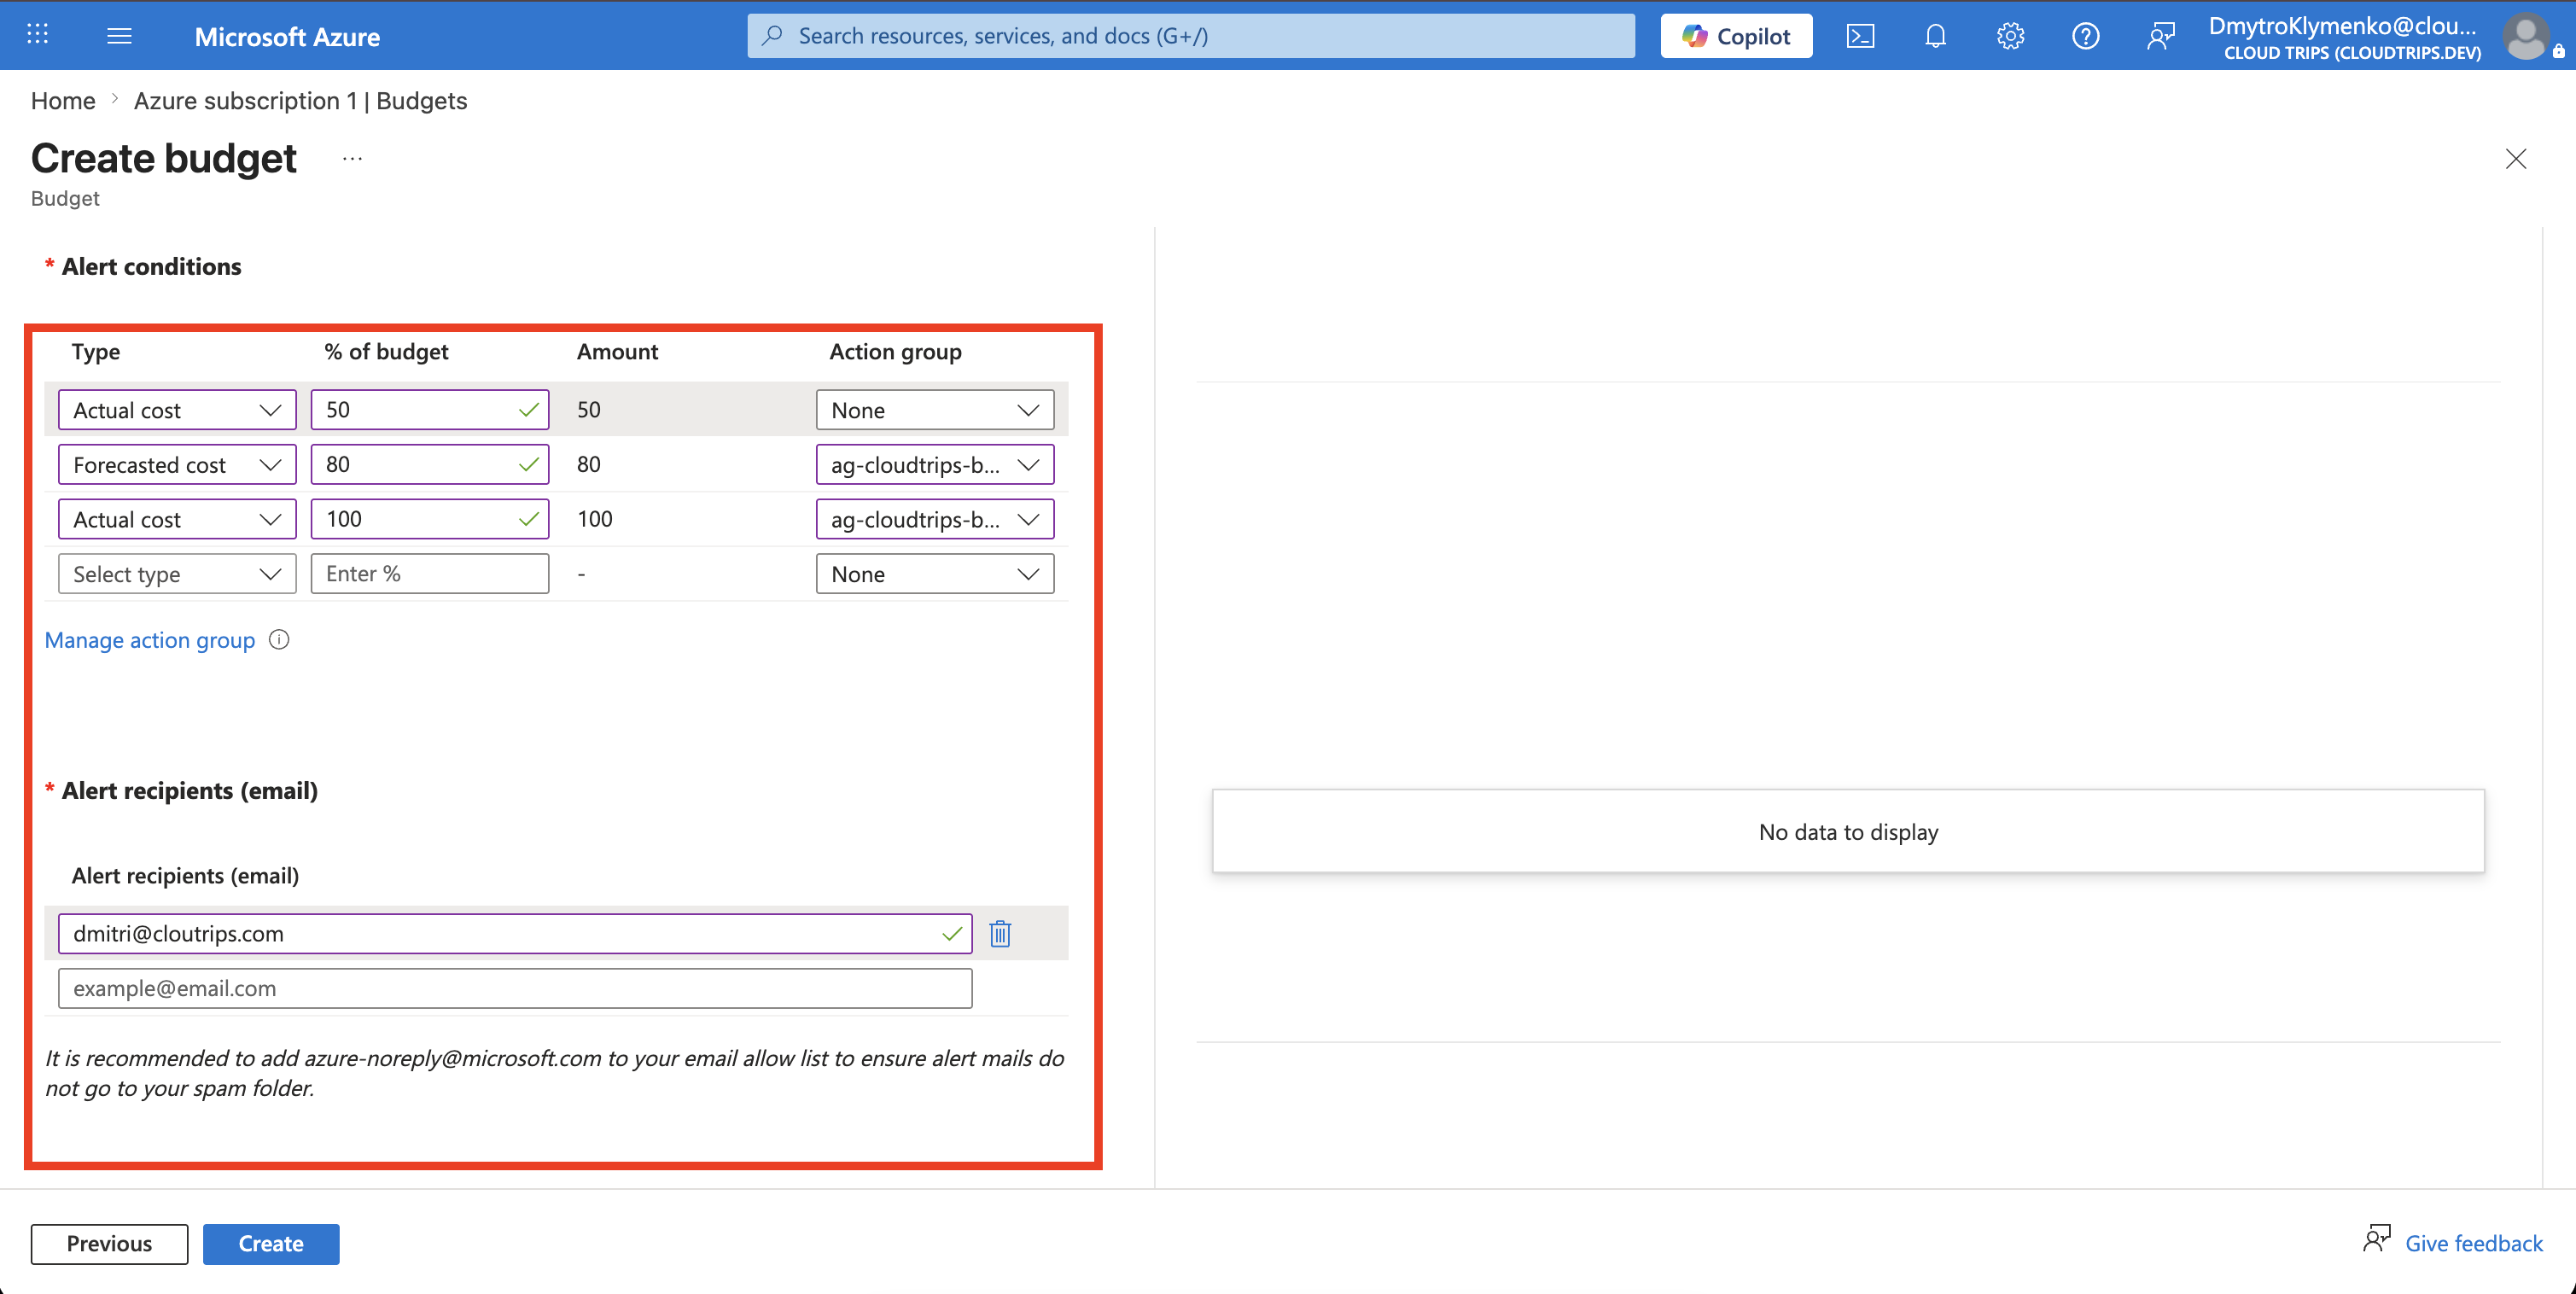Open portal settings gear
The width and height of the screenshot is (2576, 1294).
pyautogui.click(x=2010, y=36)
